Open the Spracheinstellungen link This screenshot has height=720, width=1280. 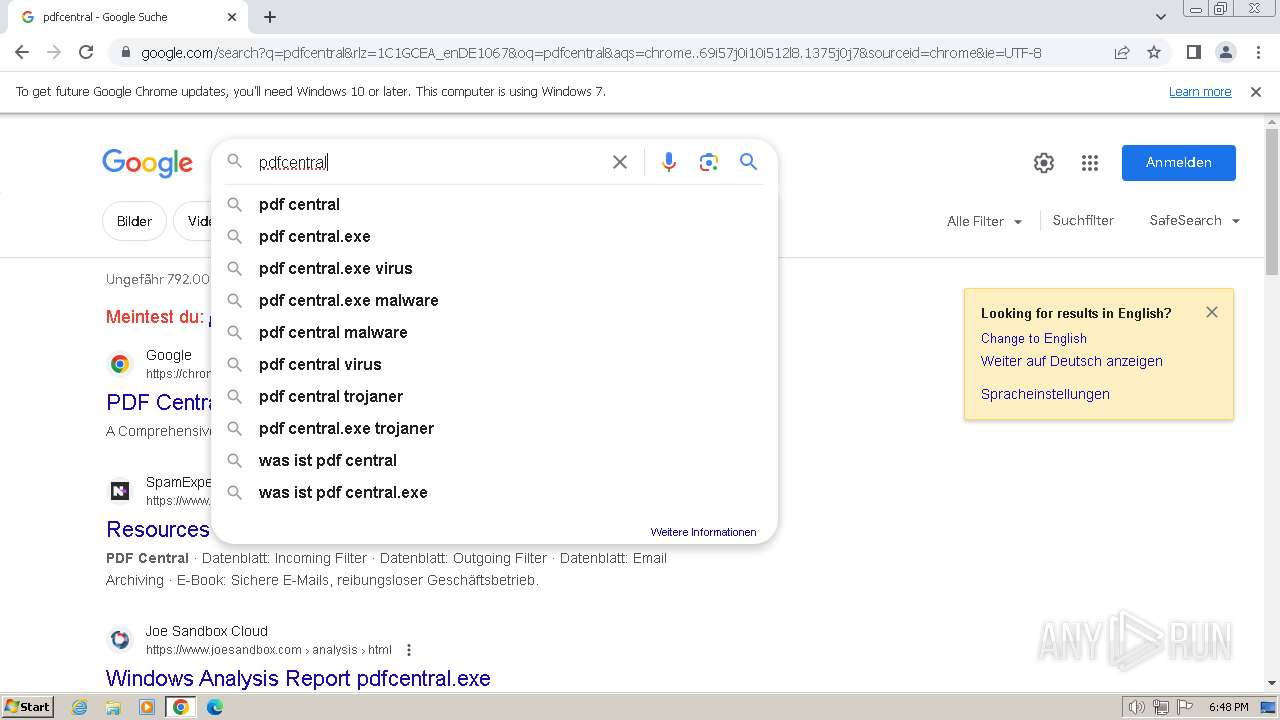(x=1045, y=394)
